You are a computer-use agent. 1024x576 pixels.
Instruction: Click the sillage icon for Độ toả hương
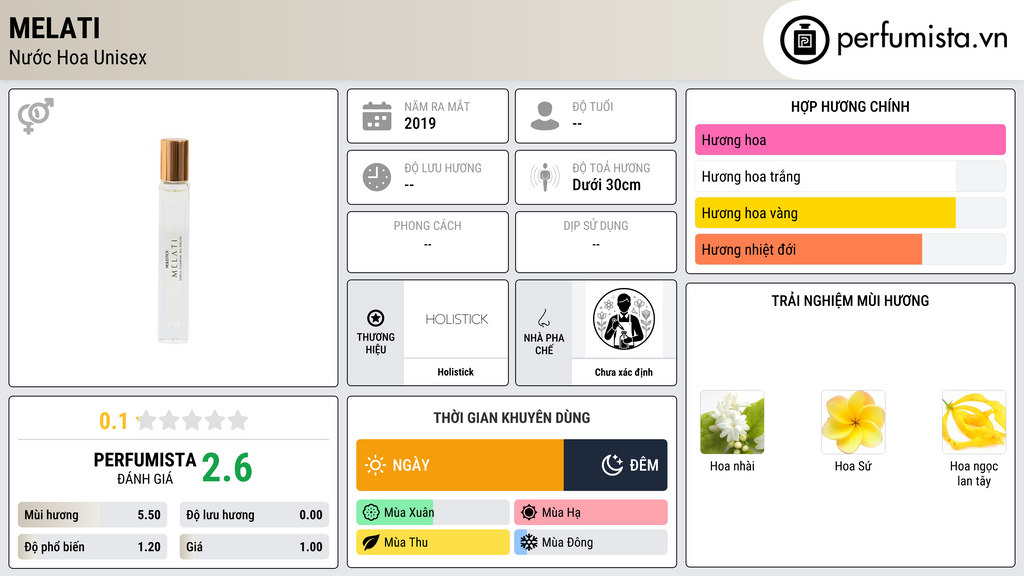point(545,177)
